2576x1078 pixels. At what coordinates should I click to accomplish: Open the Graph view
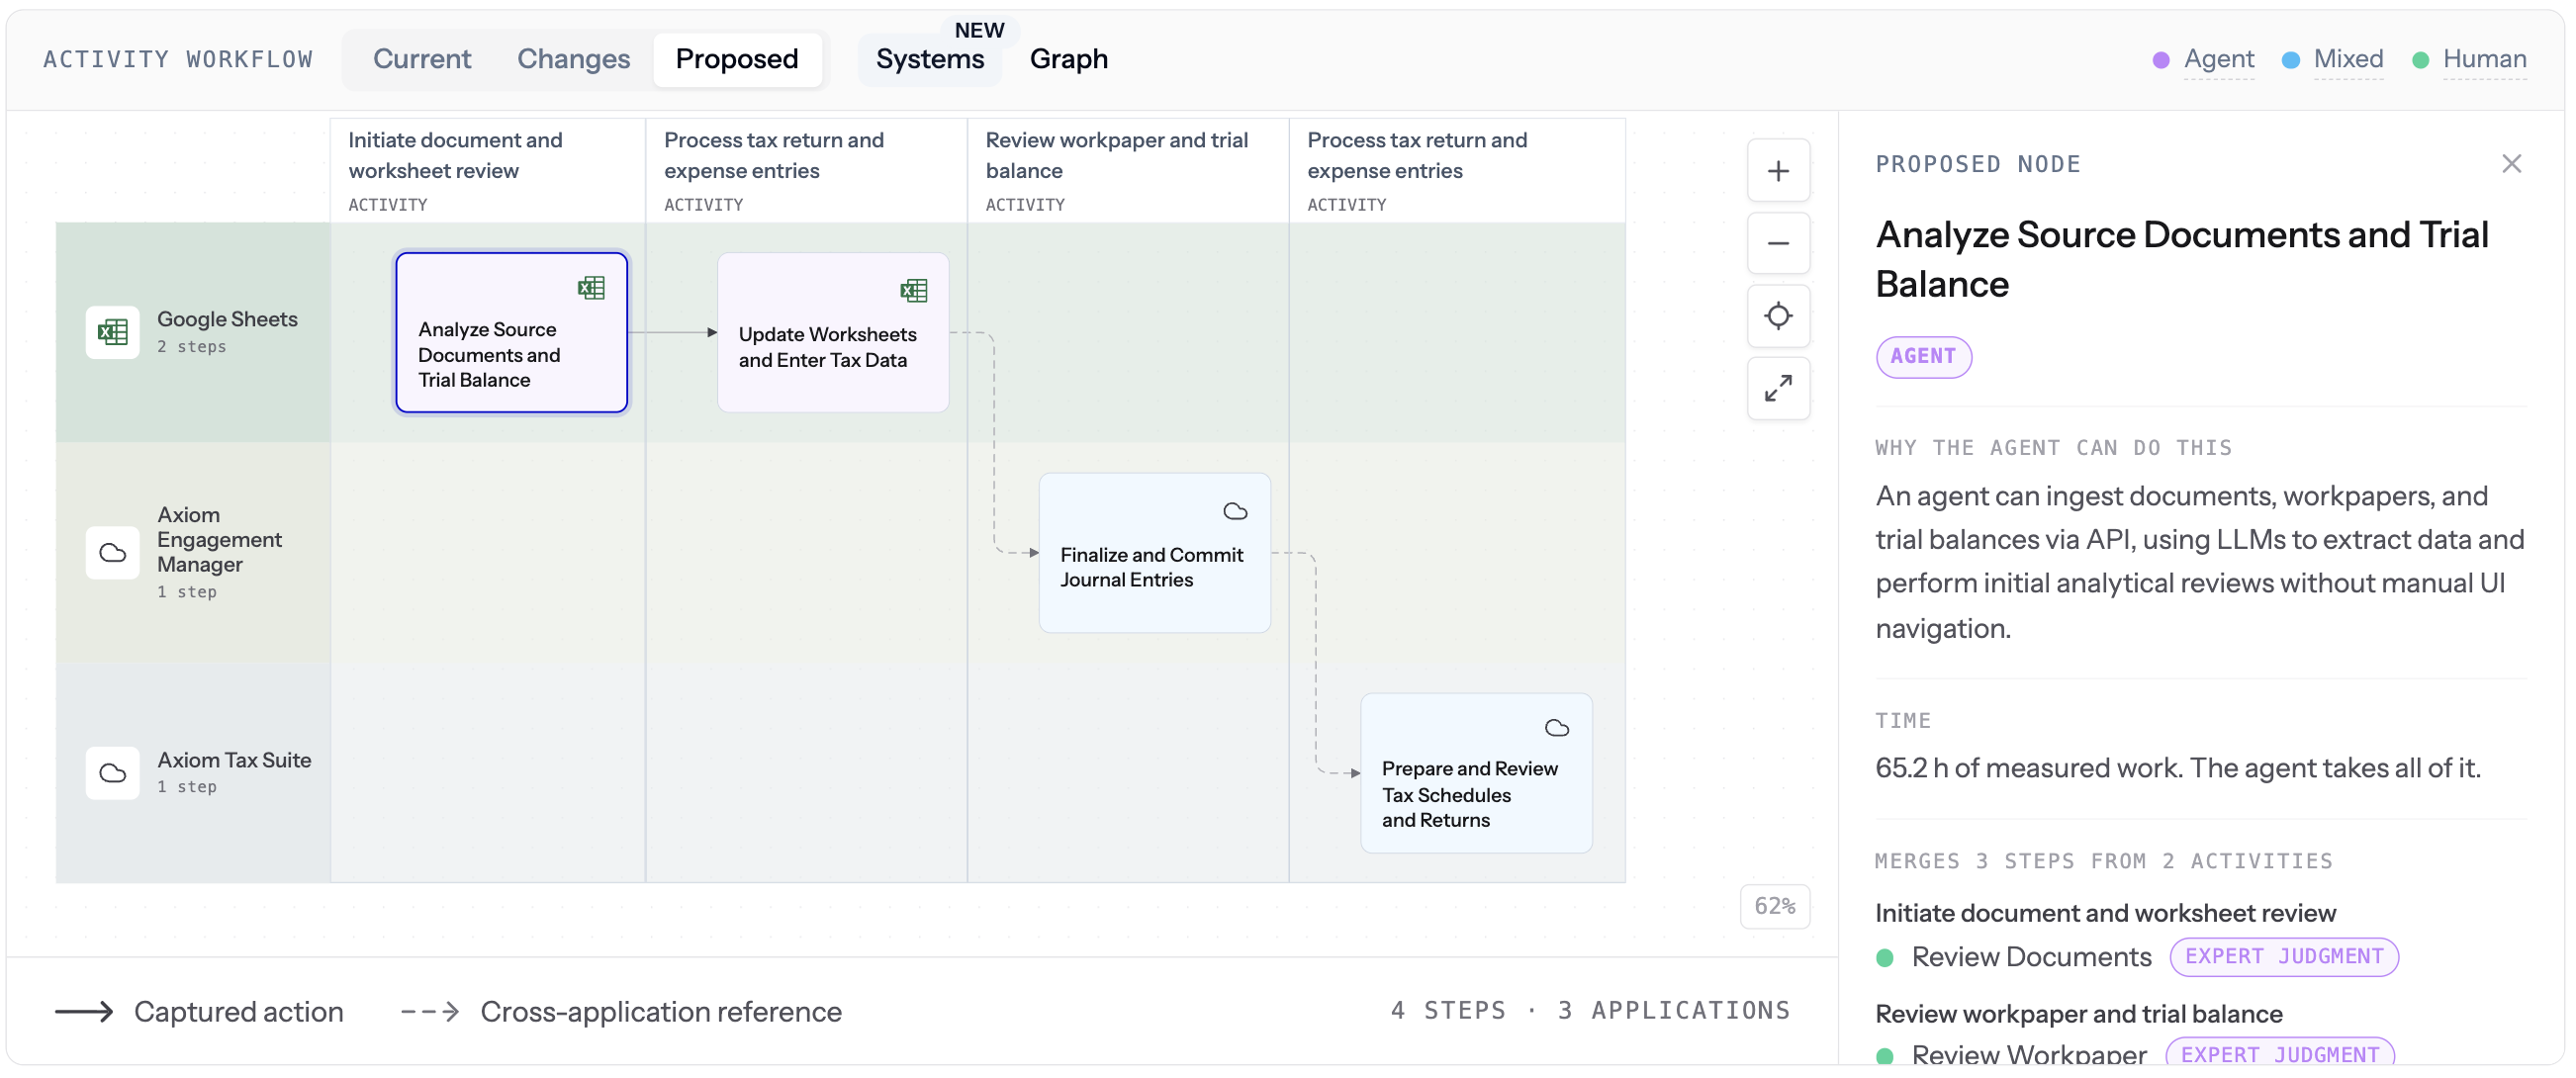click(1068, 59)
